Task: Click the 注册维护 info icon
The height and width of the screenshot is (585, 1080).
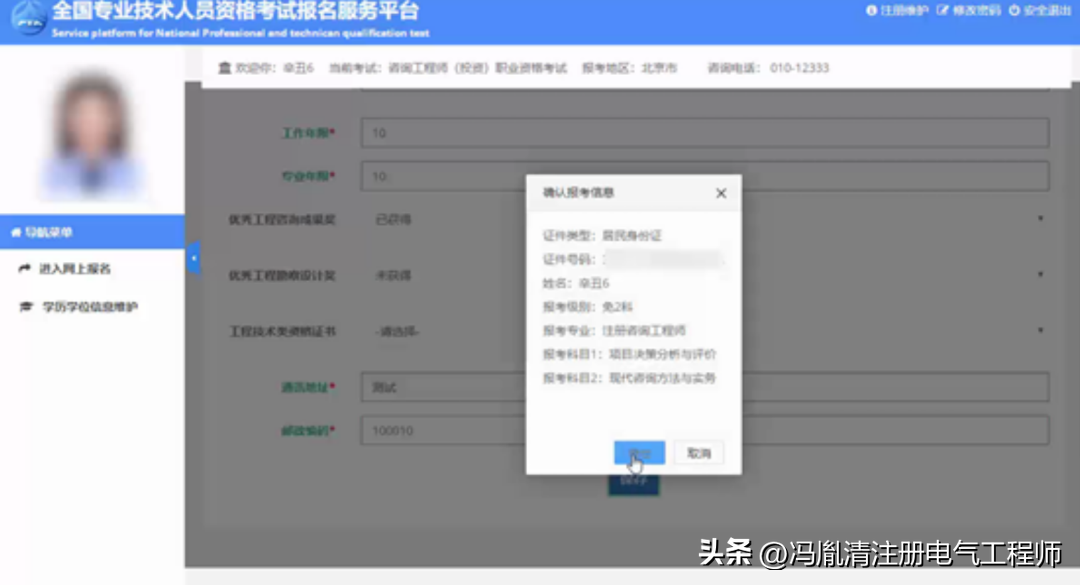Action: pyautogui.click(x=871, y=11)
